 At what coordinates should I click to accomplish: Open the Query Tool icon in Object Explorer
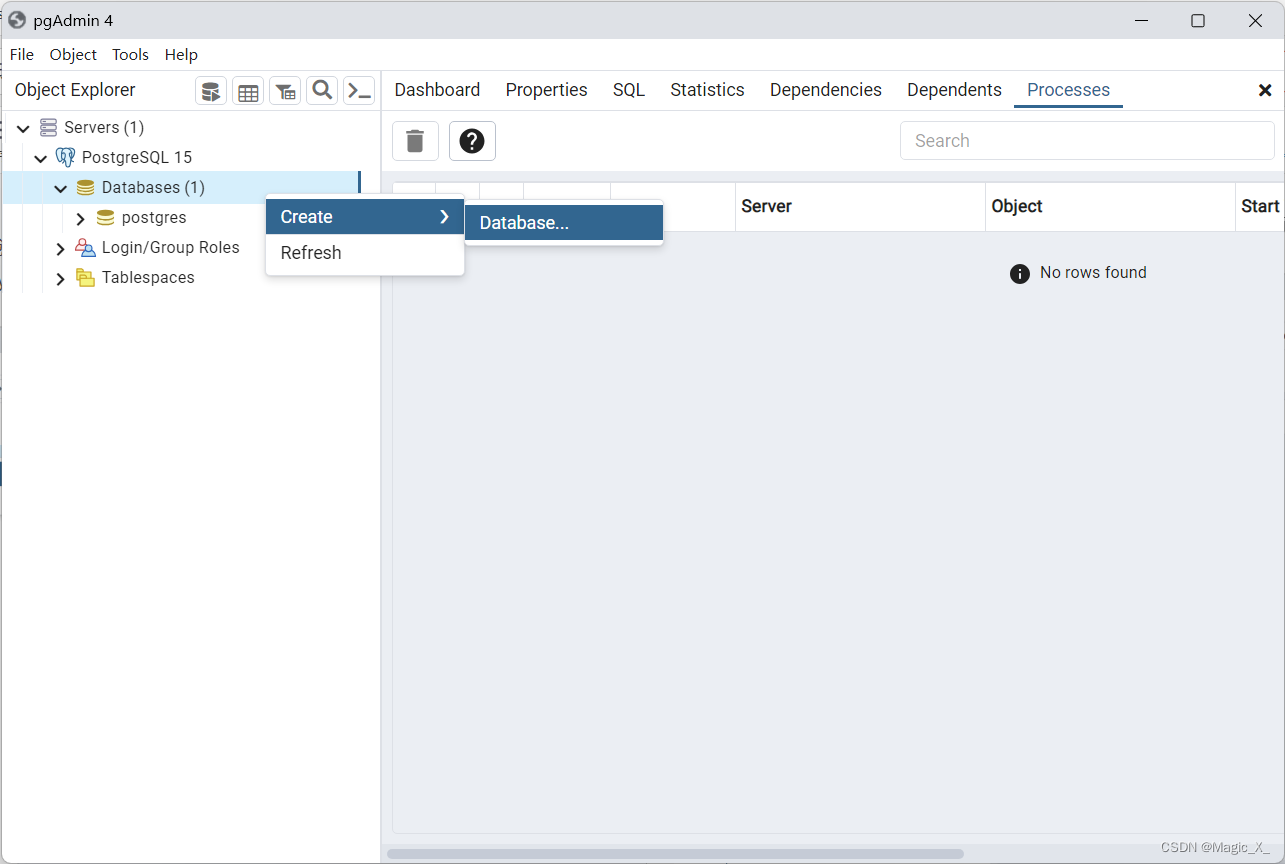click(x=211, y=91)
